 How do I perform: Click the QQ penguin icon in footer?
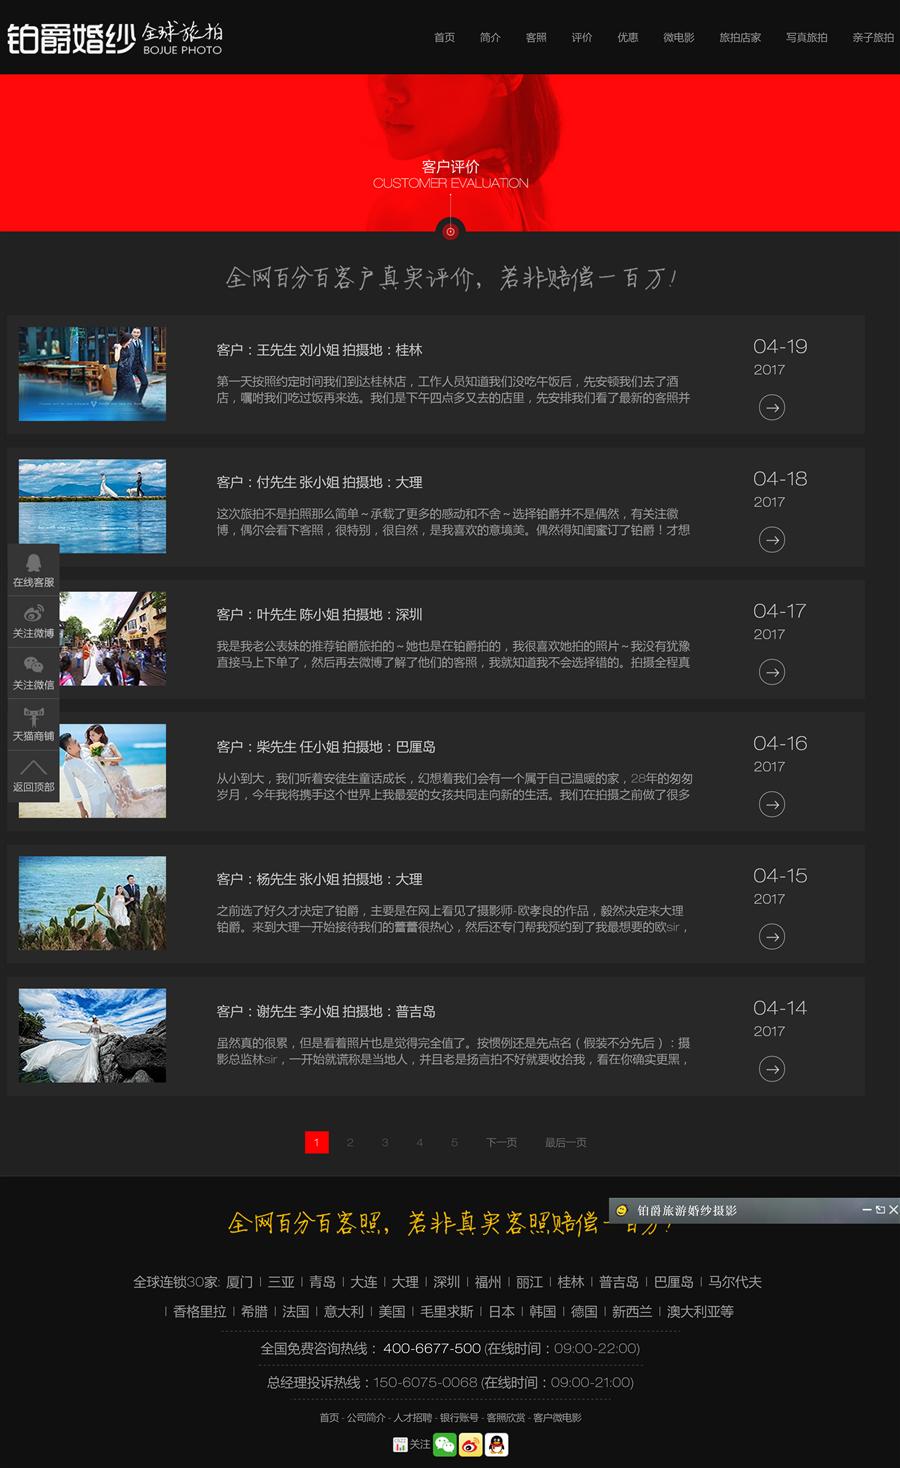click(497, 1444)
